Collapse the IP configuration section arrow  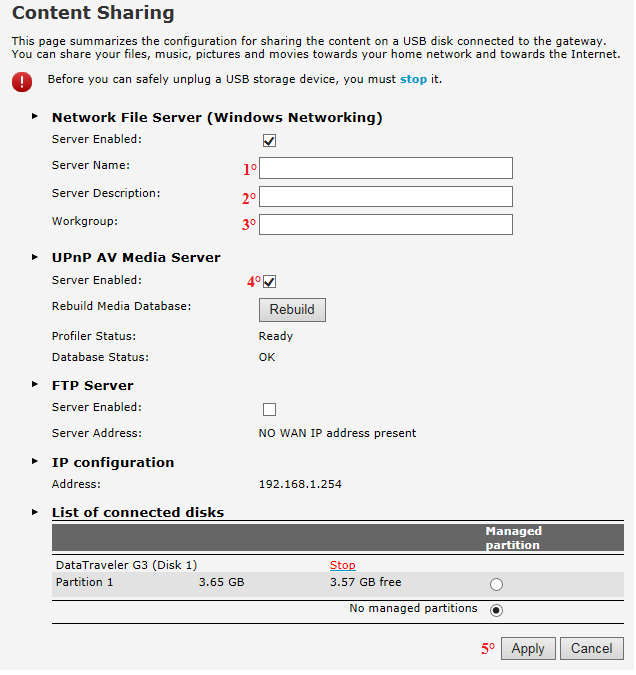coord(35,462)
